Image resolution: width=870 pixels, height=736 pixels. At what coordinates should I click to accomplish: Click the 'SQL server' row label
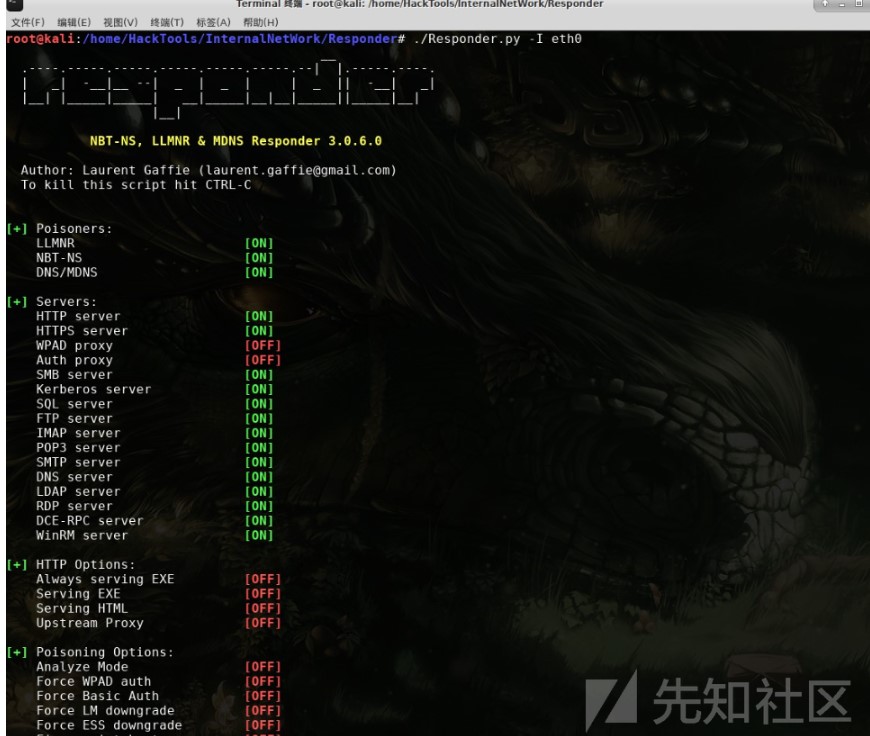point(74,404)
